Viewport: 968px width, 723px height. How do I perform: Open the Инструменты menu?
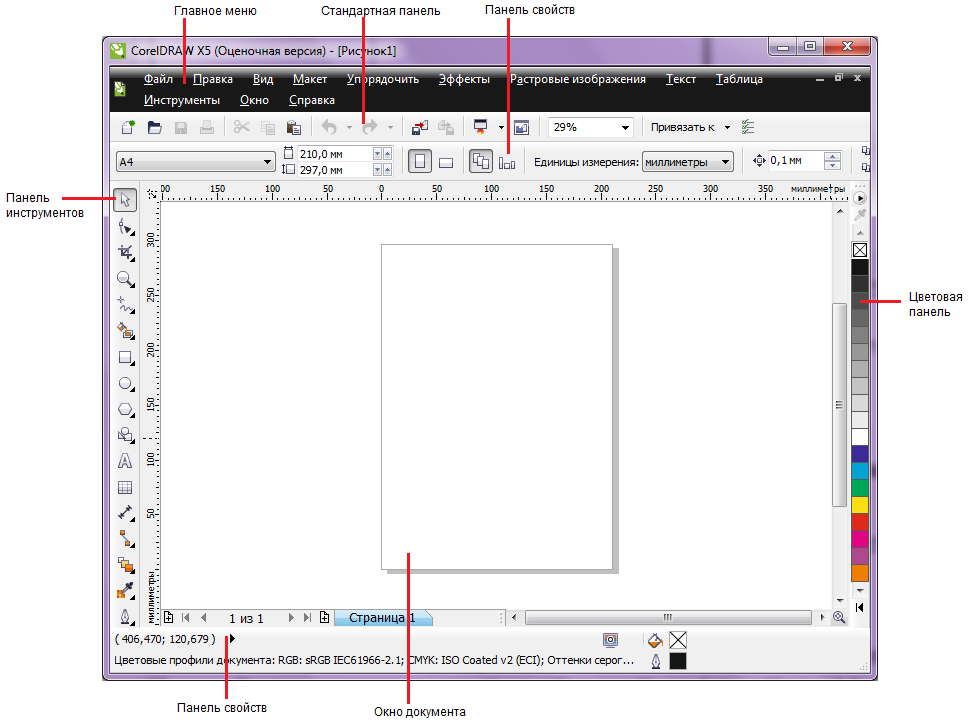pyautogui.click(x=182, y=100)
